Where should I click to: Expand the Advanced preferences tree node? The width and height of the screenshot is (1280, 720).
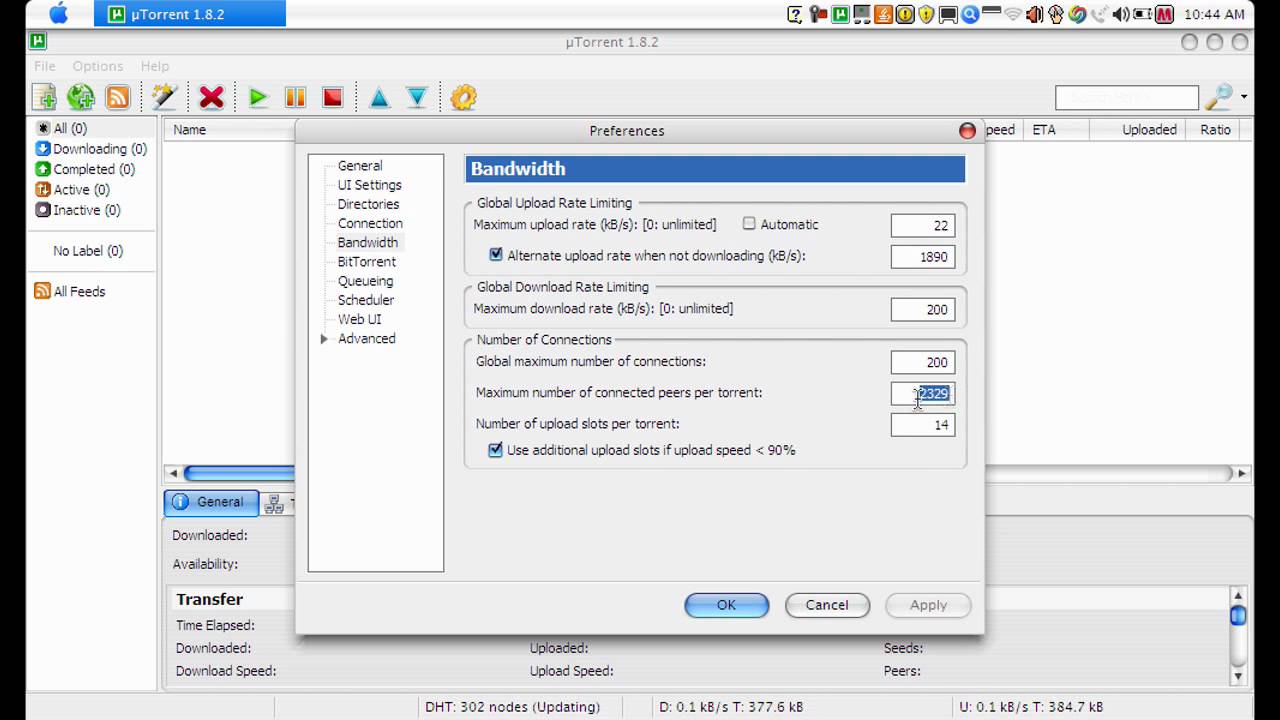324,339
